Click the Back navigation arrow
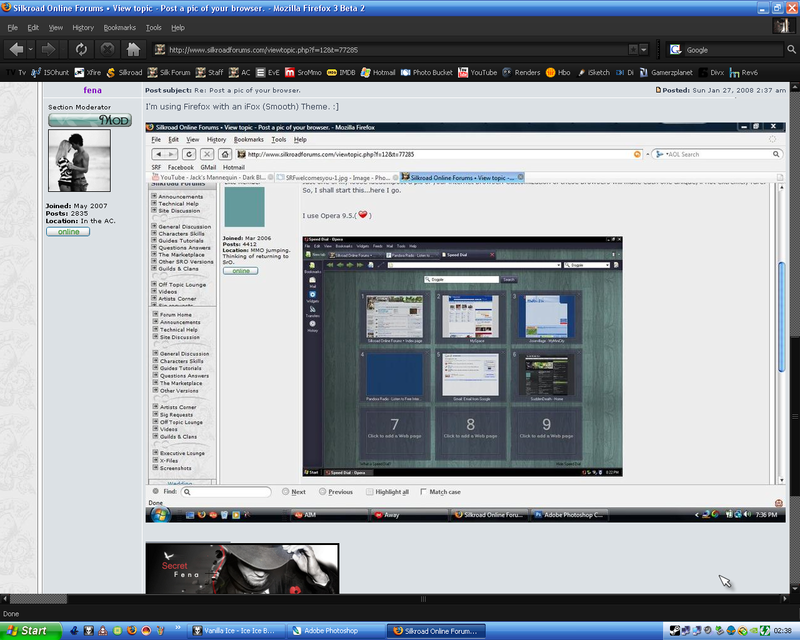800x640 pixels. coord(16,49)
